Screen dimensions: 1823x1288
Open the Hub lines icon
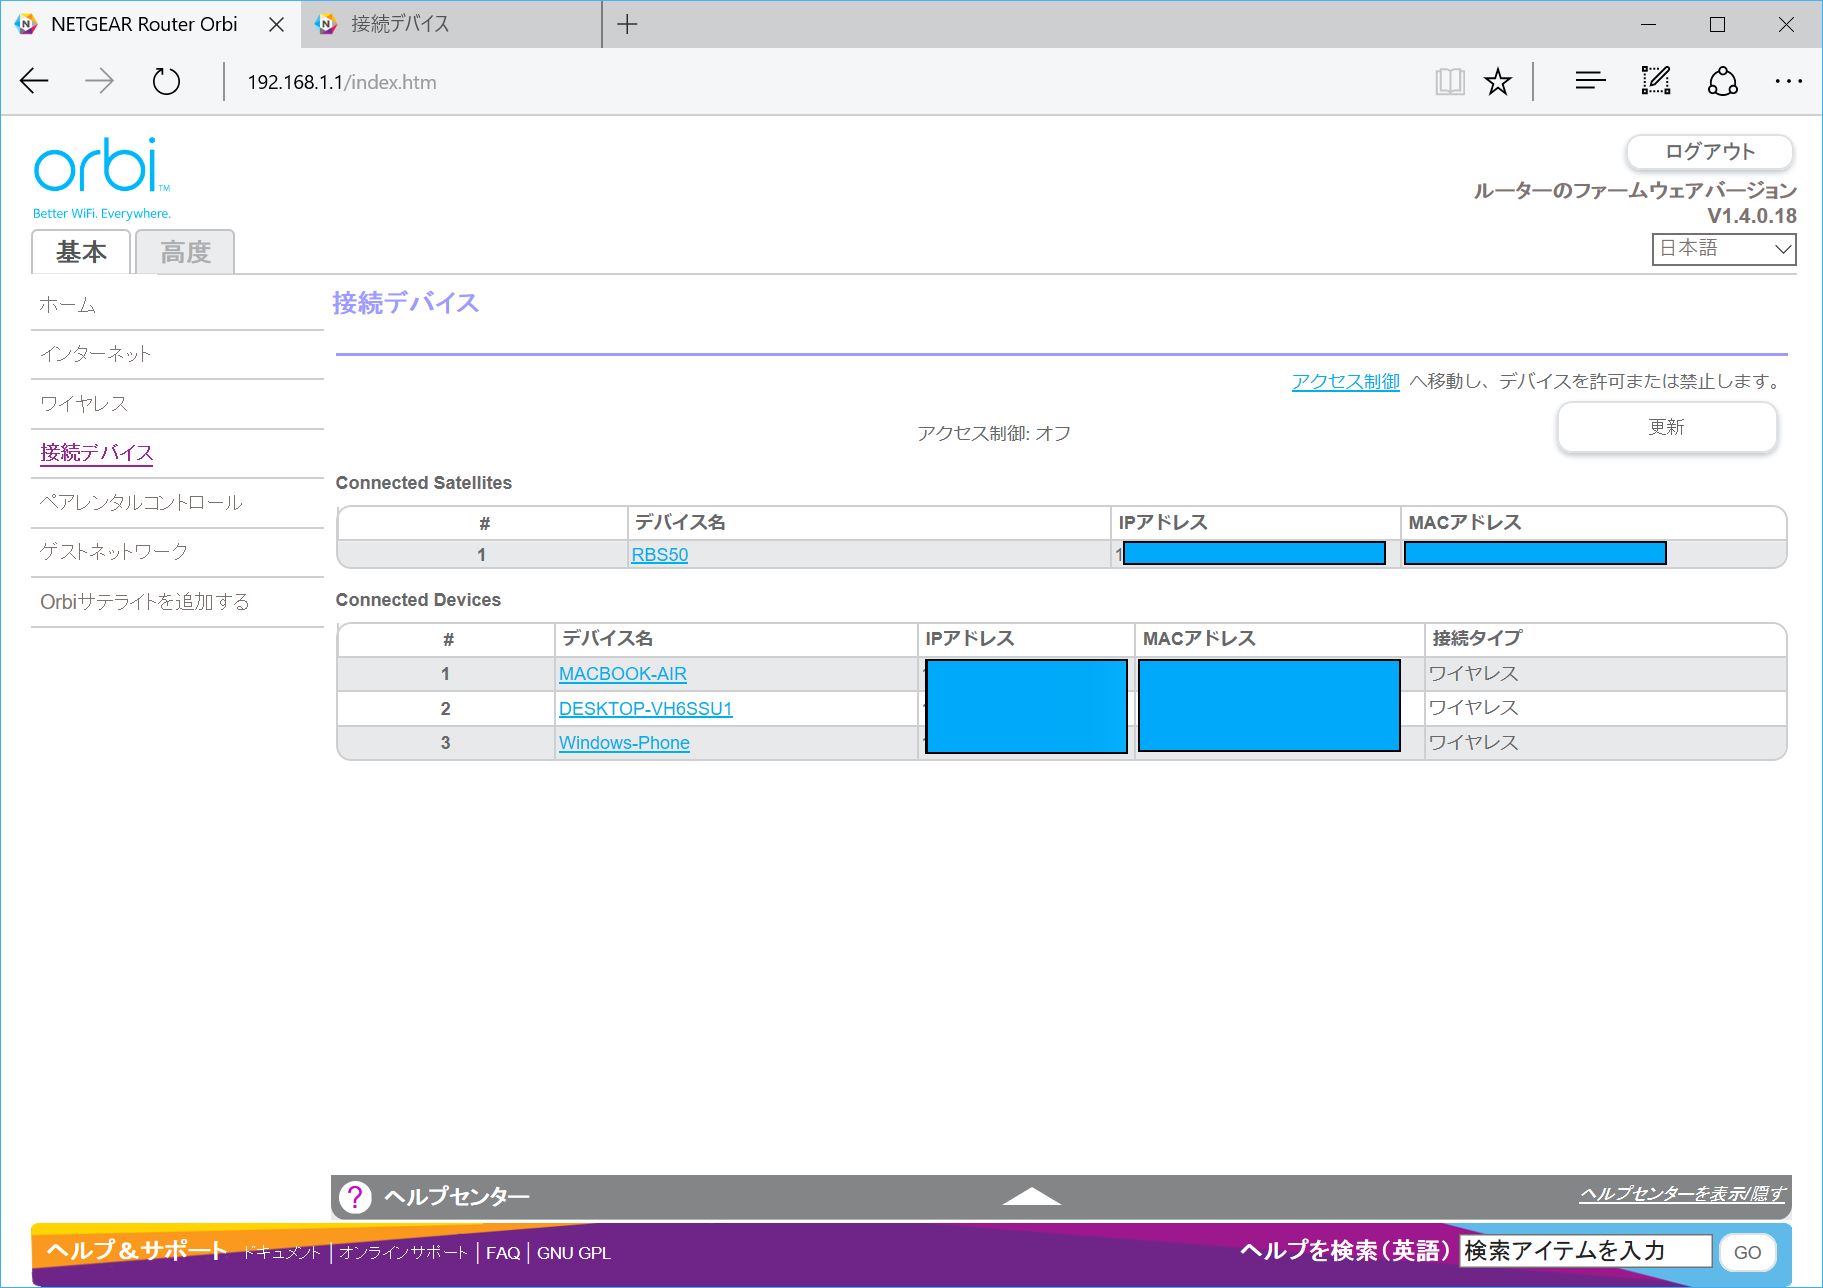pos(1589,81)
